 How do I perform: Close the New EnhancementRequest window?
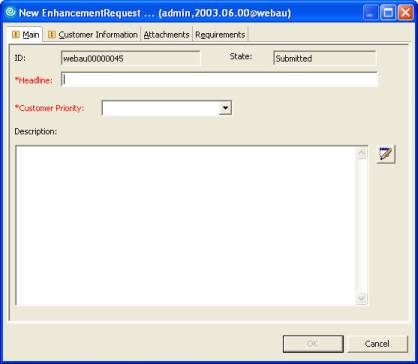[406, 13]
